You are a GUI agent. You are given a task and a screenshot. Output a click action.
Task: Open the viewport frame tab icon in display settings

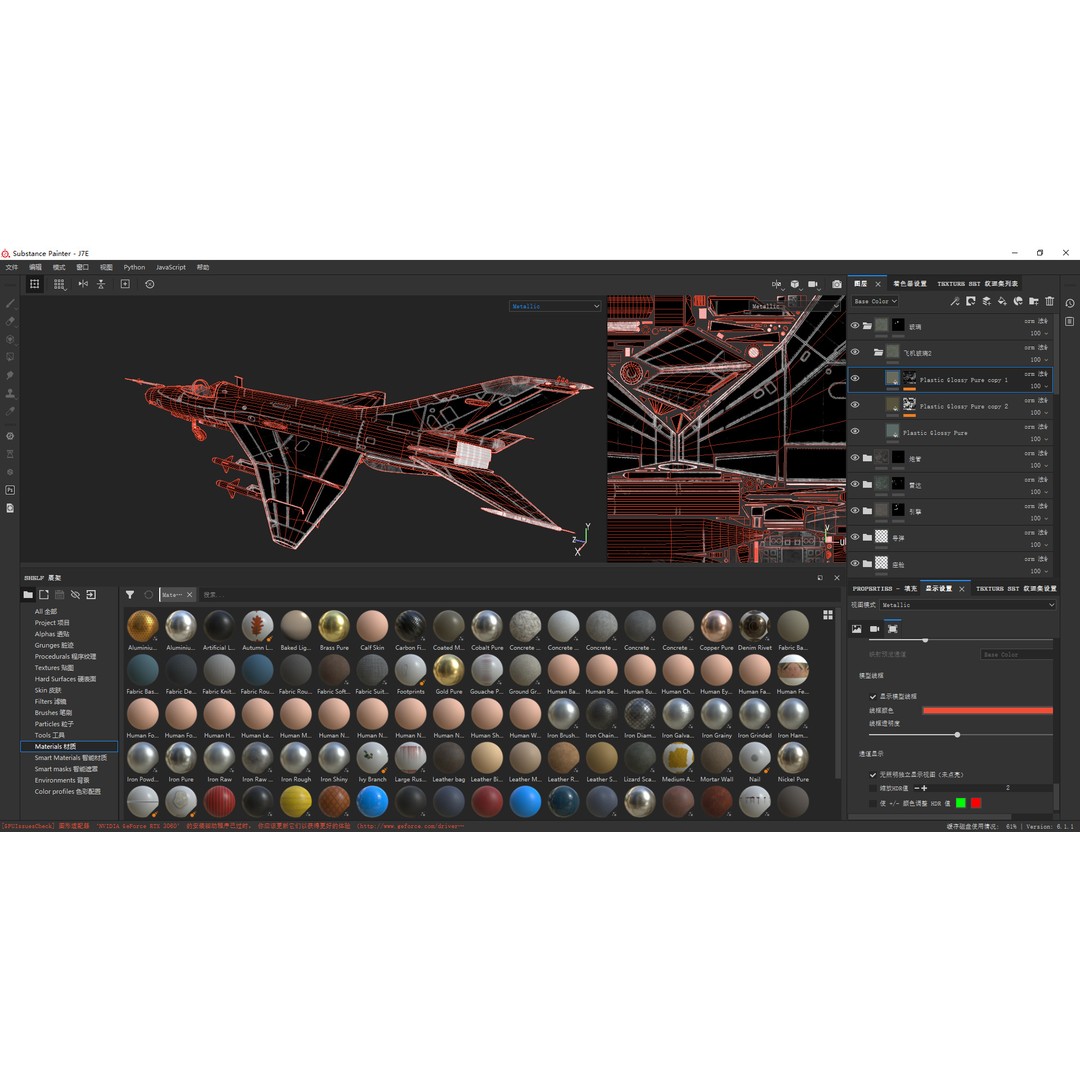(893, 629)
